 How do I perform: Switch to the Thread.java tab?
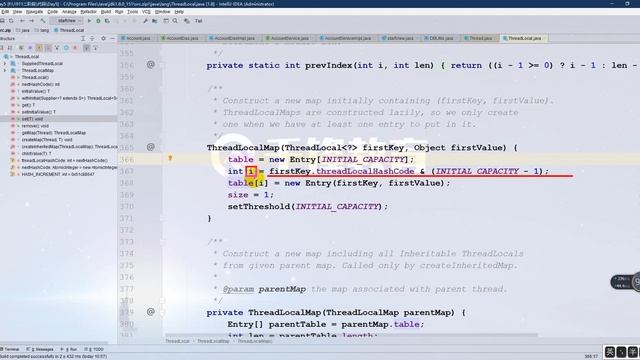(x=480, y=38)
